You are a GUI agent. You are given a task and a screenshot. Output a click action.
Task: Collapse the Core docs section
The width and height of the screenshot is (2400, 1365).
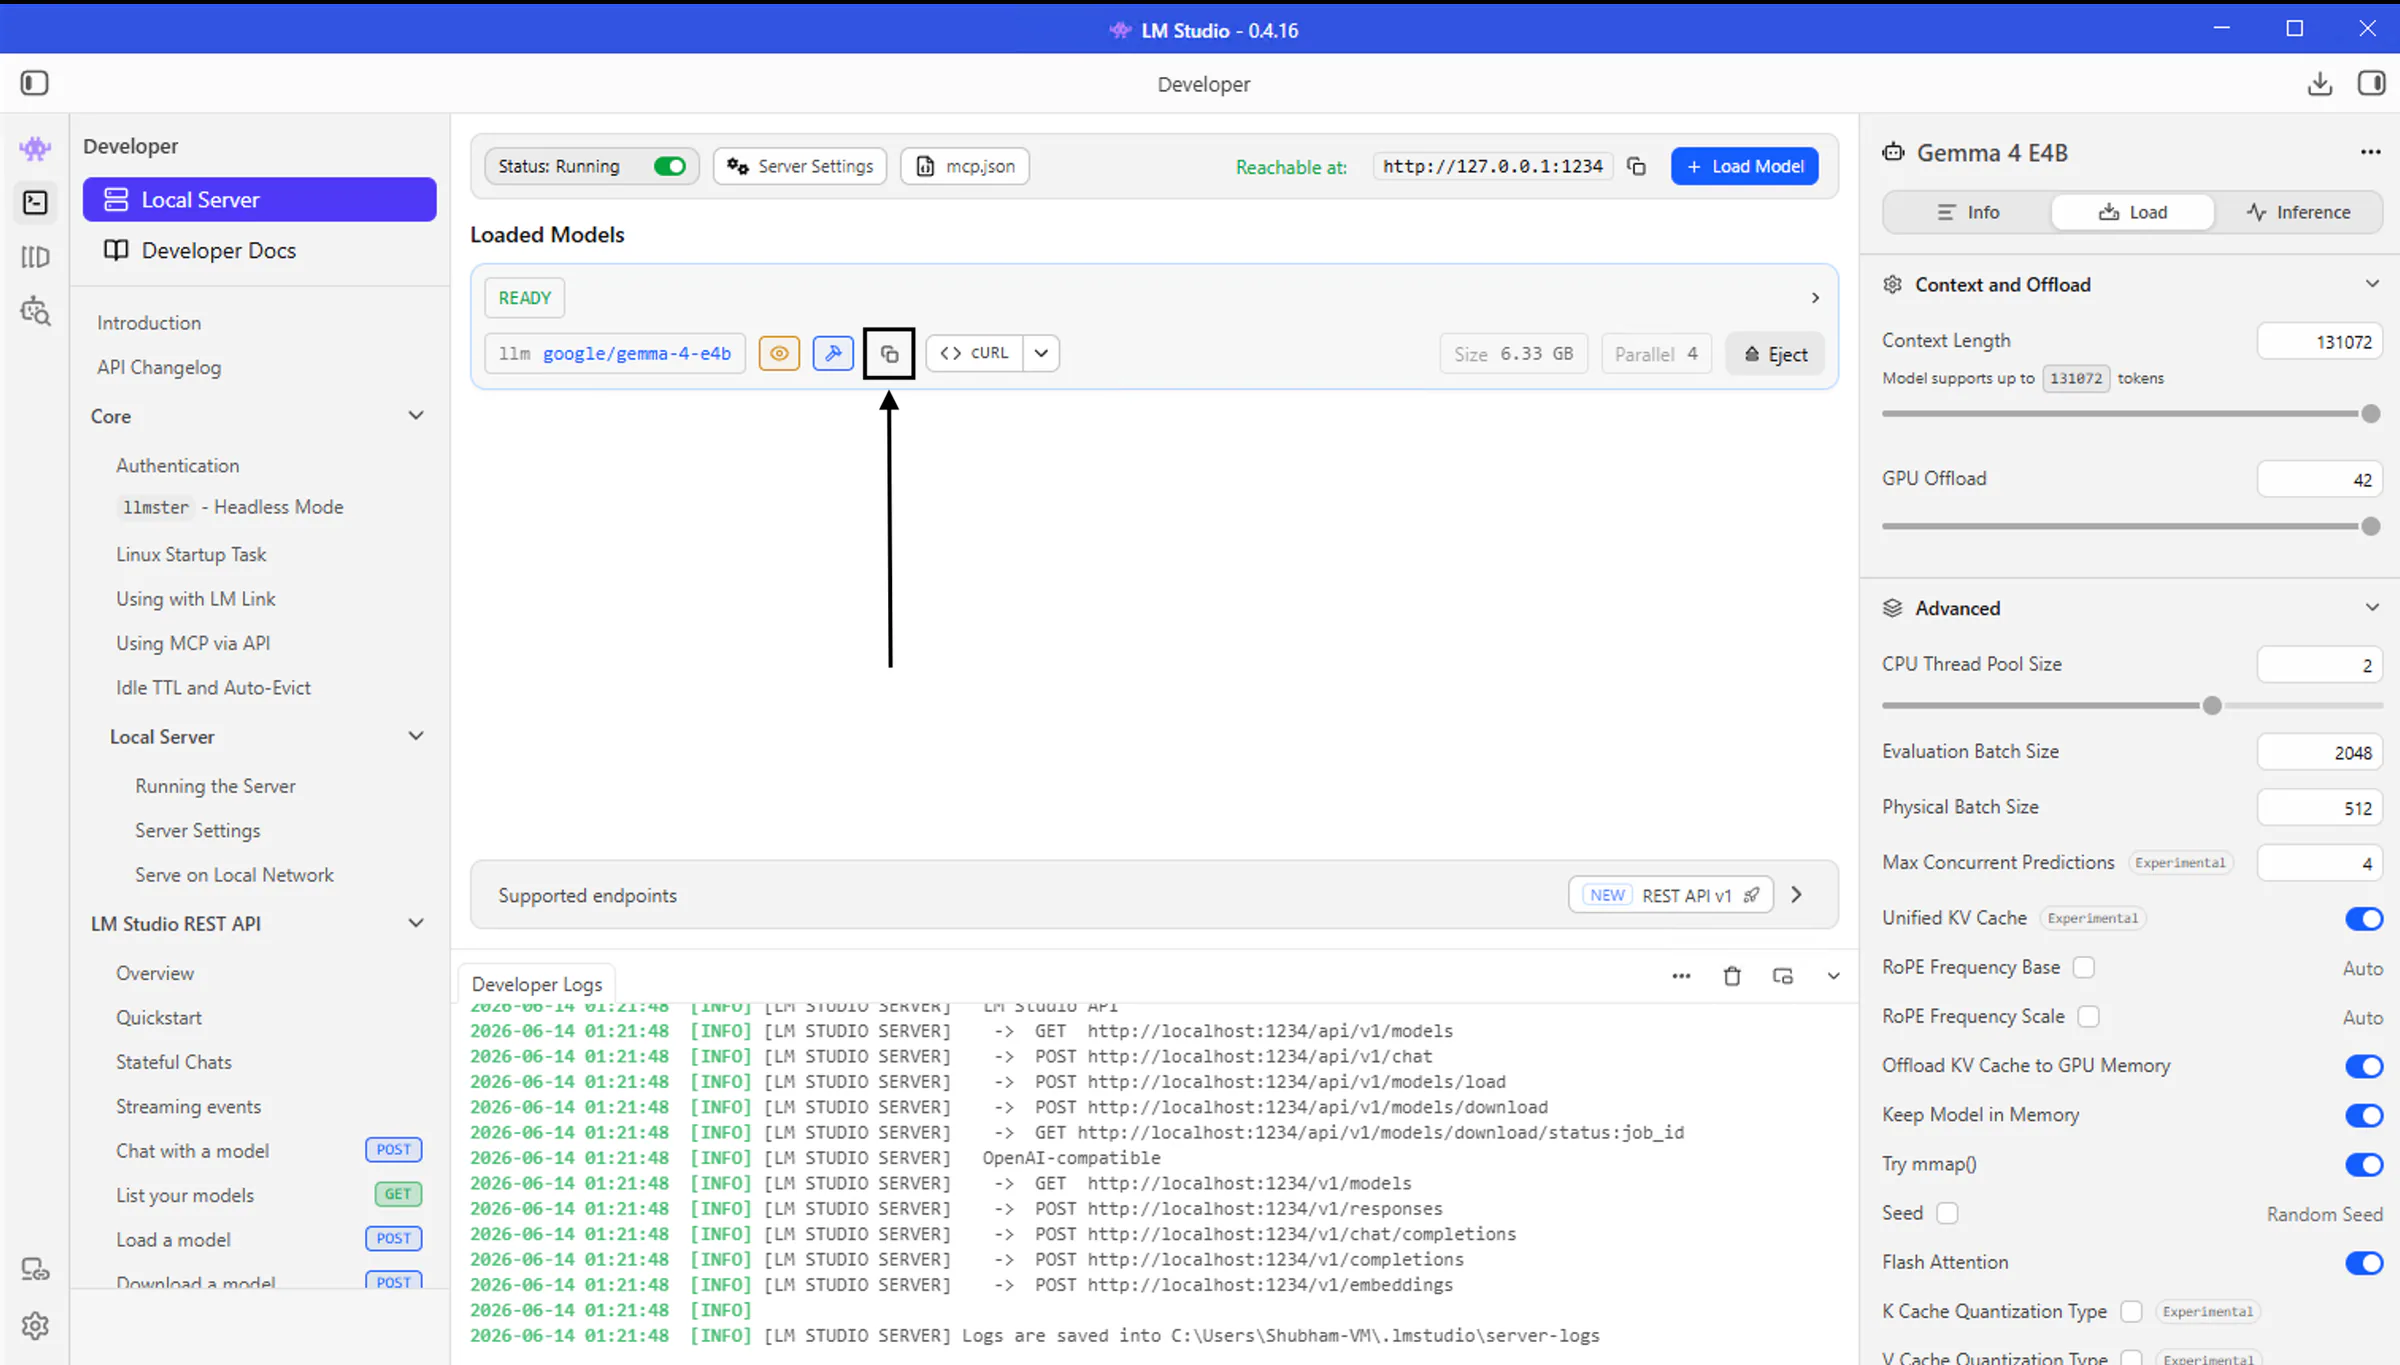pos(416,415)
